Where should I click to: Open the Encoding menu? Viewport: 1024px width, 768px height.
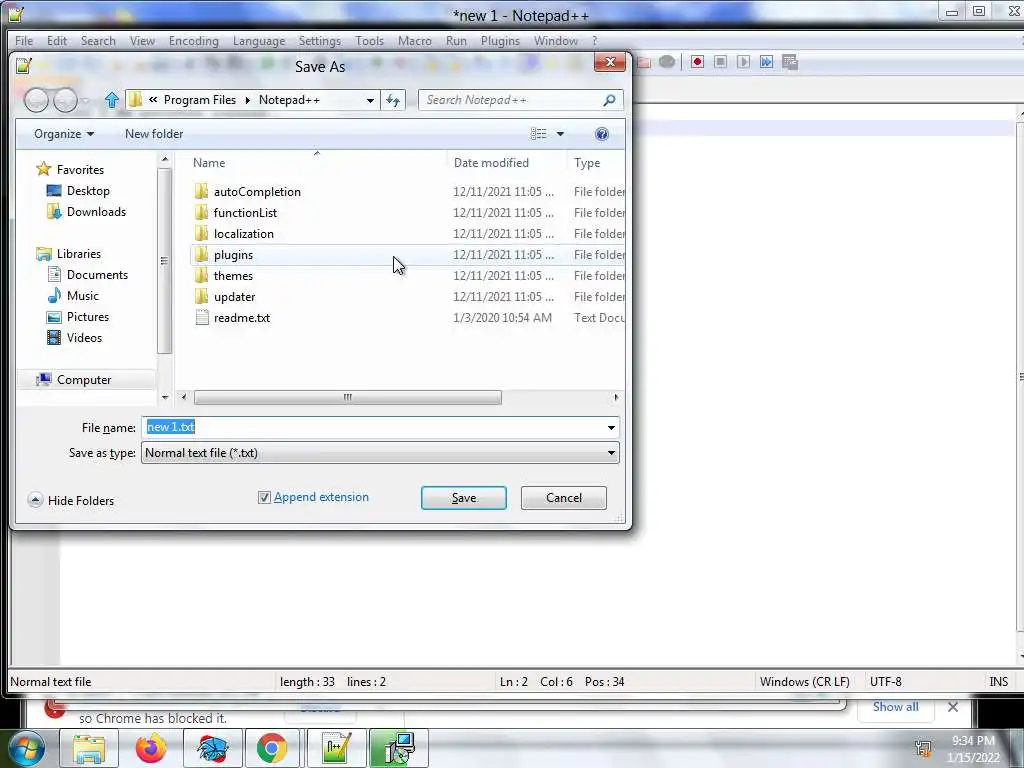194,40
